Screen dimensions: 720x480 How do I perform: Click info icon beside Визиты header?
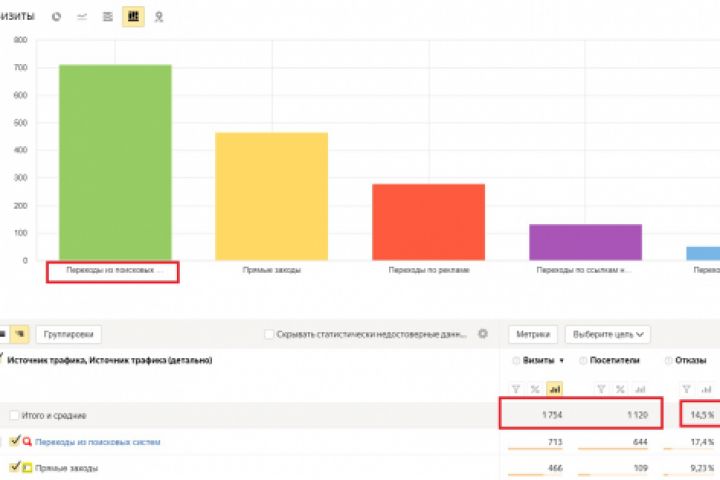click(516, 361)
